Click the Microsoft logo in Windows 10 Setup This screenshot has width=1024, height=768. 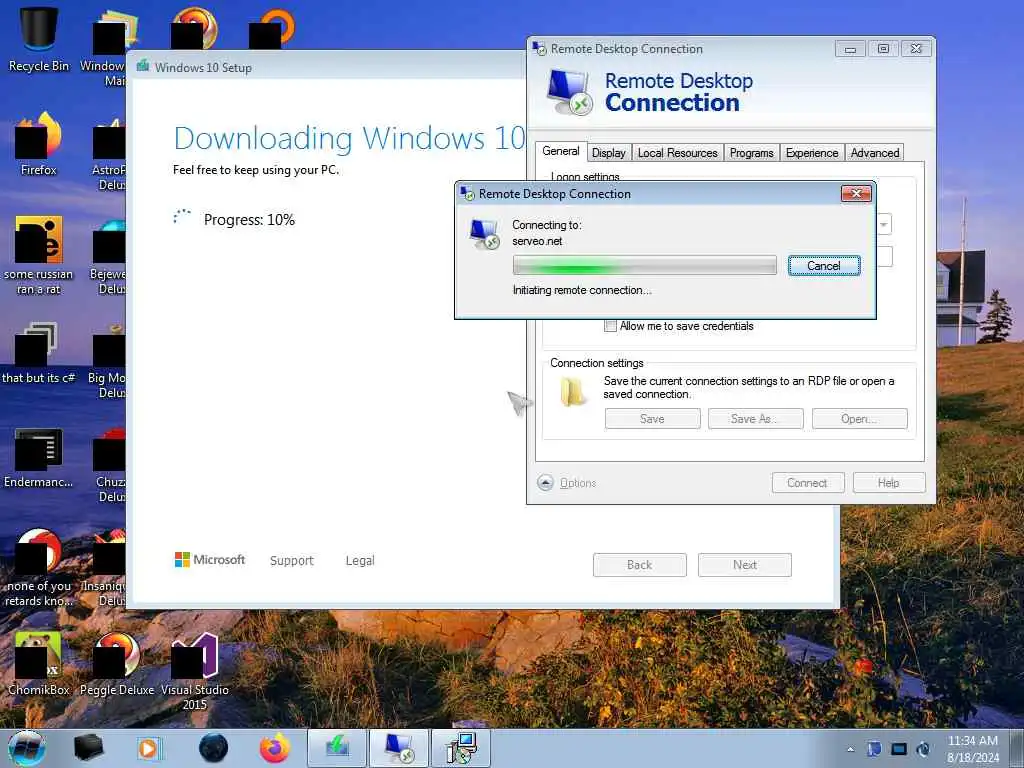point(210,560)
